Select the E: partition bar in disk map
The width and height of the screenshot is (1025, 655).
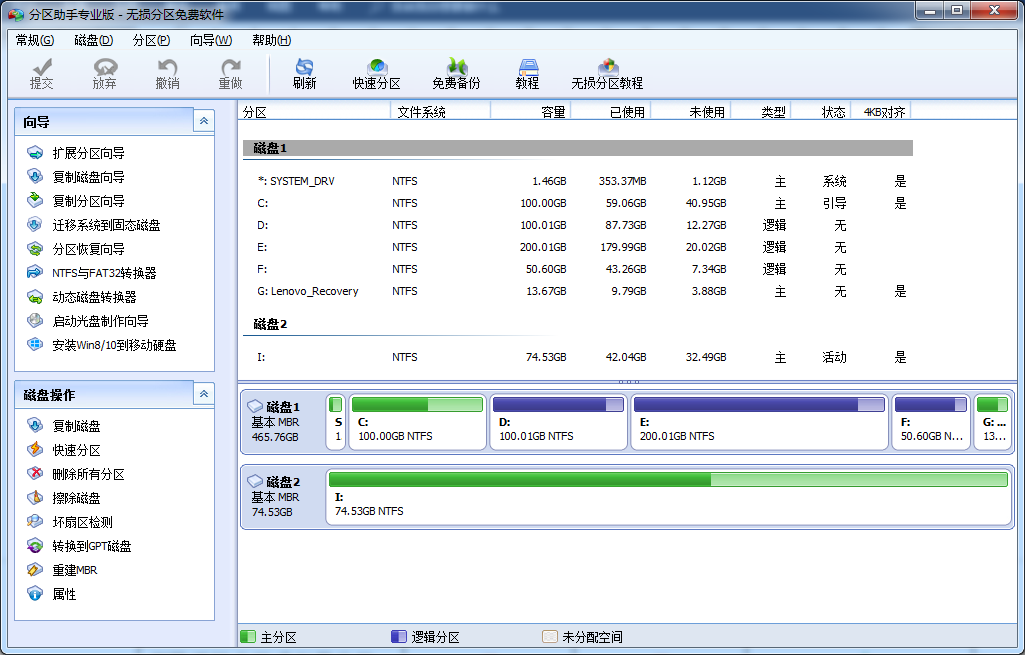click(x=760, y=421)
